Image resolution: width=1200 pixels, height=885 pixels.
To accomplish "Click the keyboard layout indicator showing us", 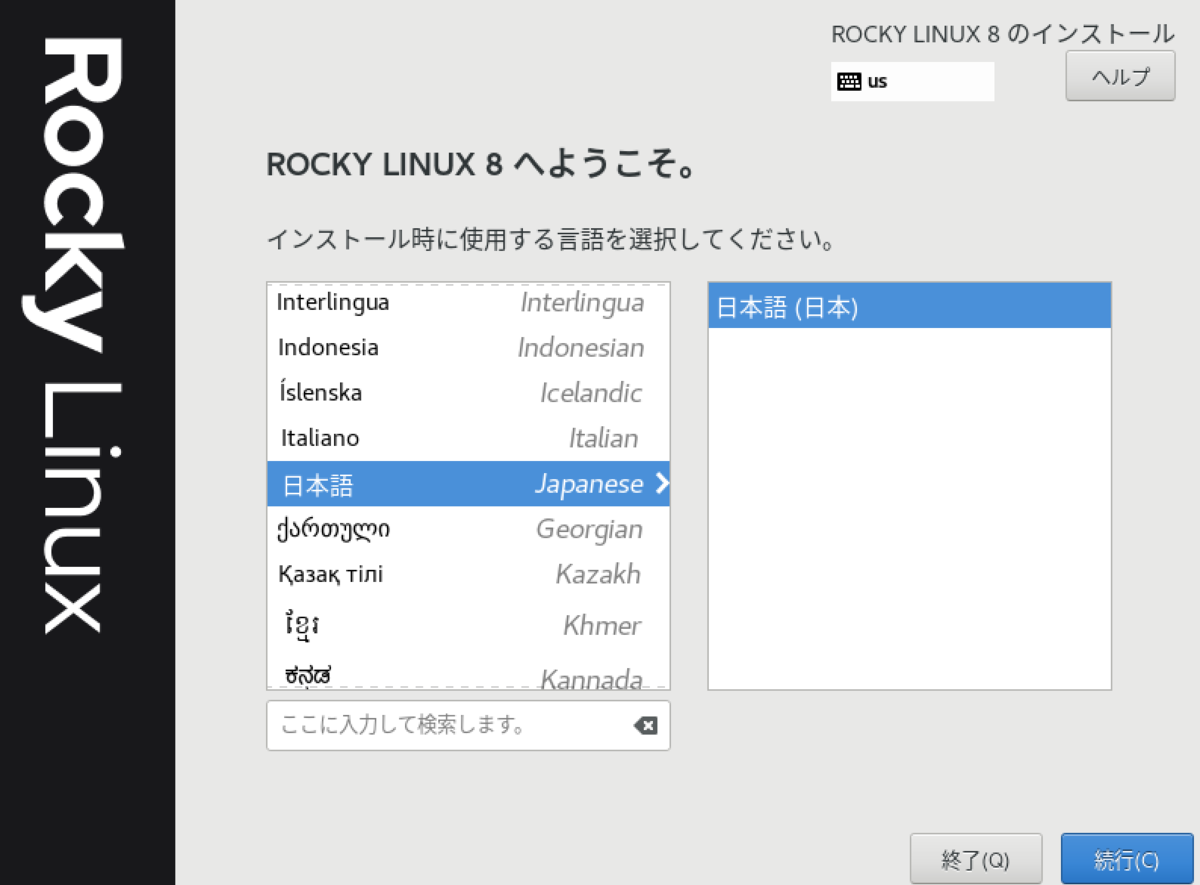I will [x=876, y=81].
